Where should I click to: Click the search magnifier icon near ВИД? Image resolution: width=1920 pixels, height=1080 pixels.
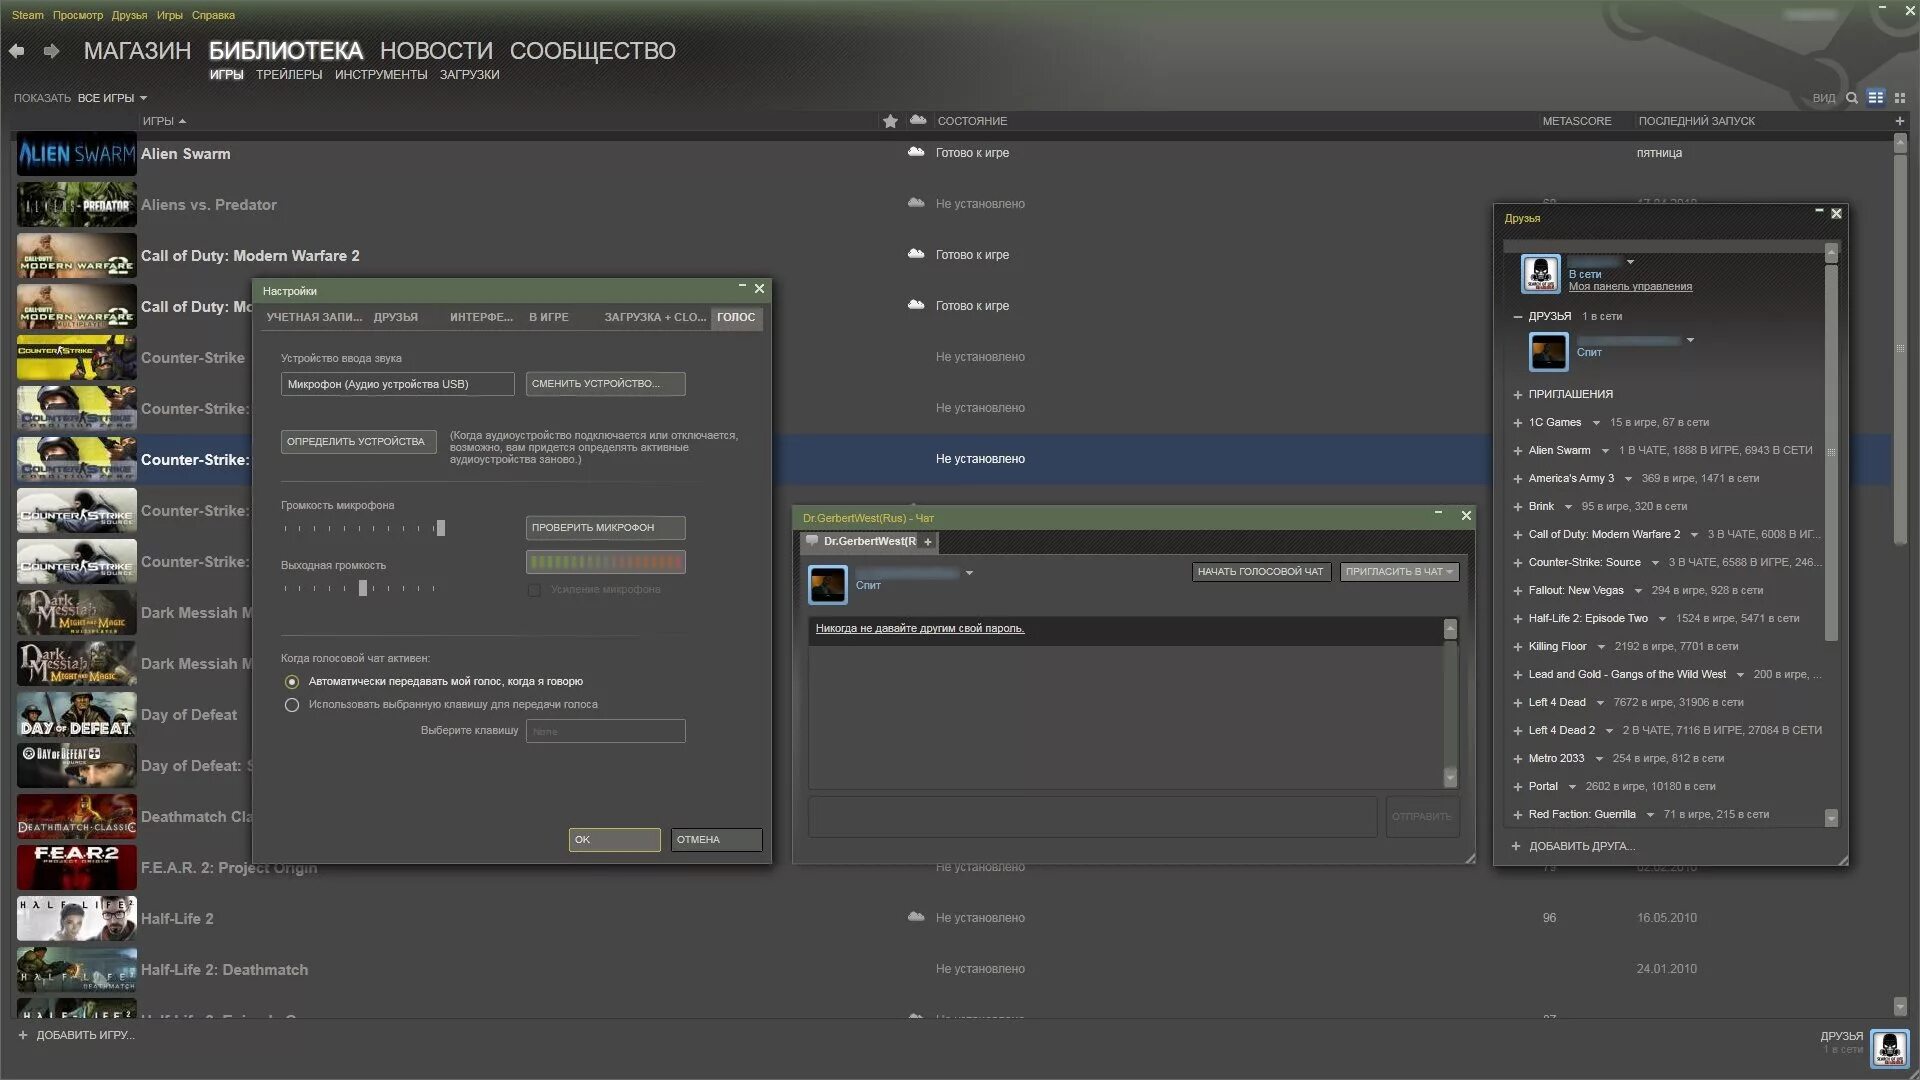click(1852, 98)
